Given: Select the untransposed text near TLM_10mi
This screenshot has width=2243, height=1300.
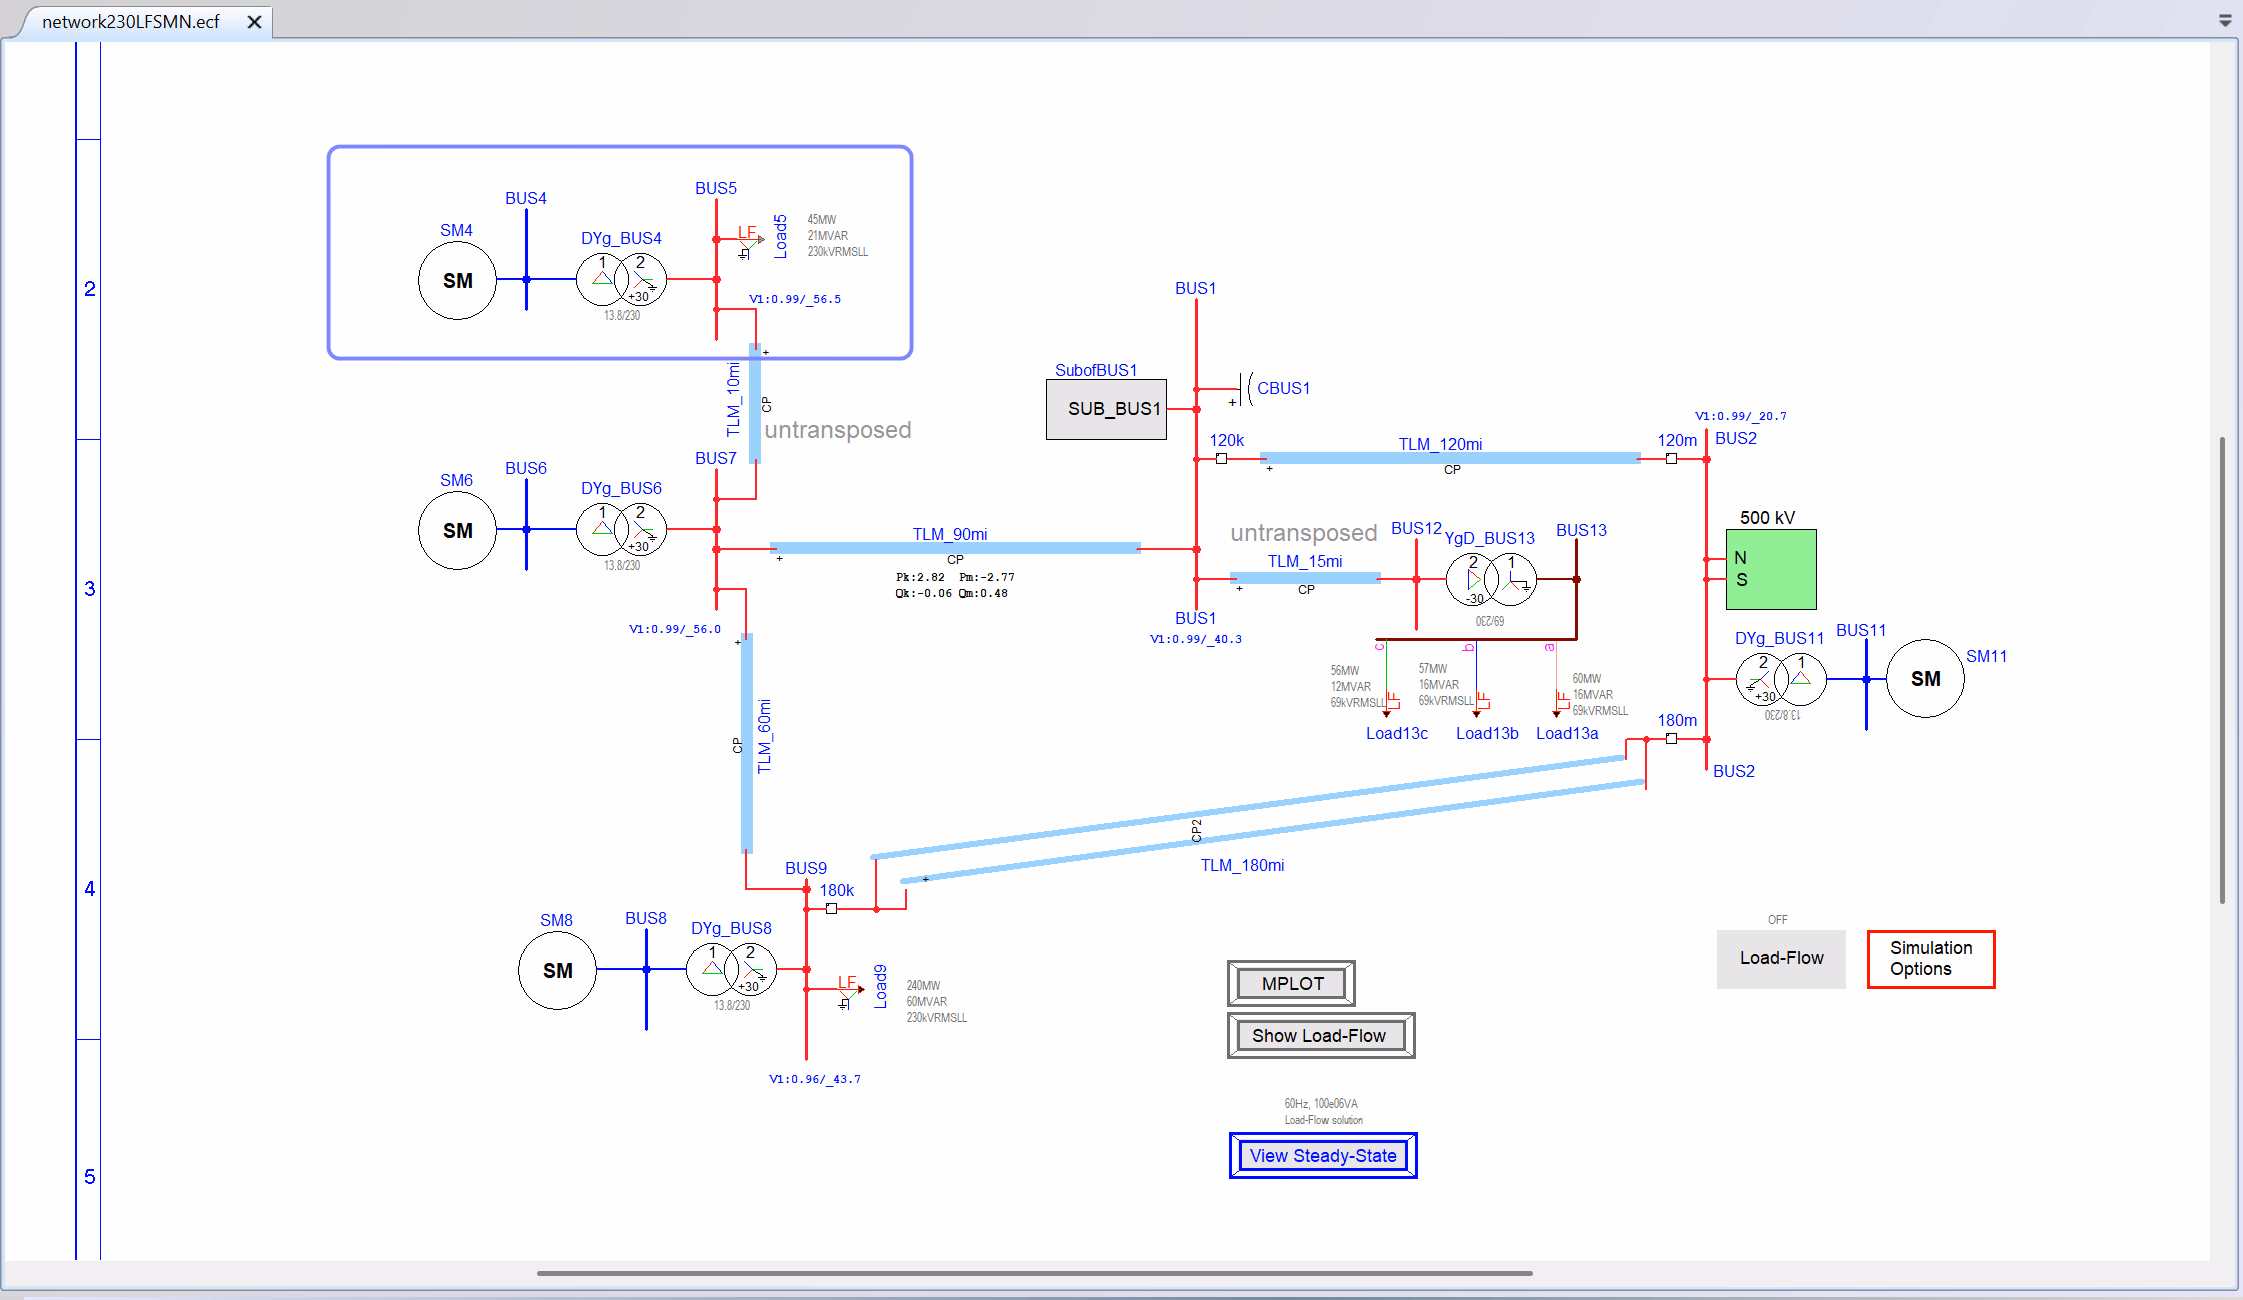Looking at the screenshot, I should [x=838, y=430].
